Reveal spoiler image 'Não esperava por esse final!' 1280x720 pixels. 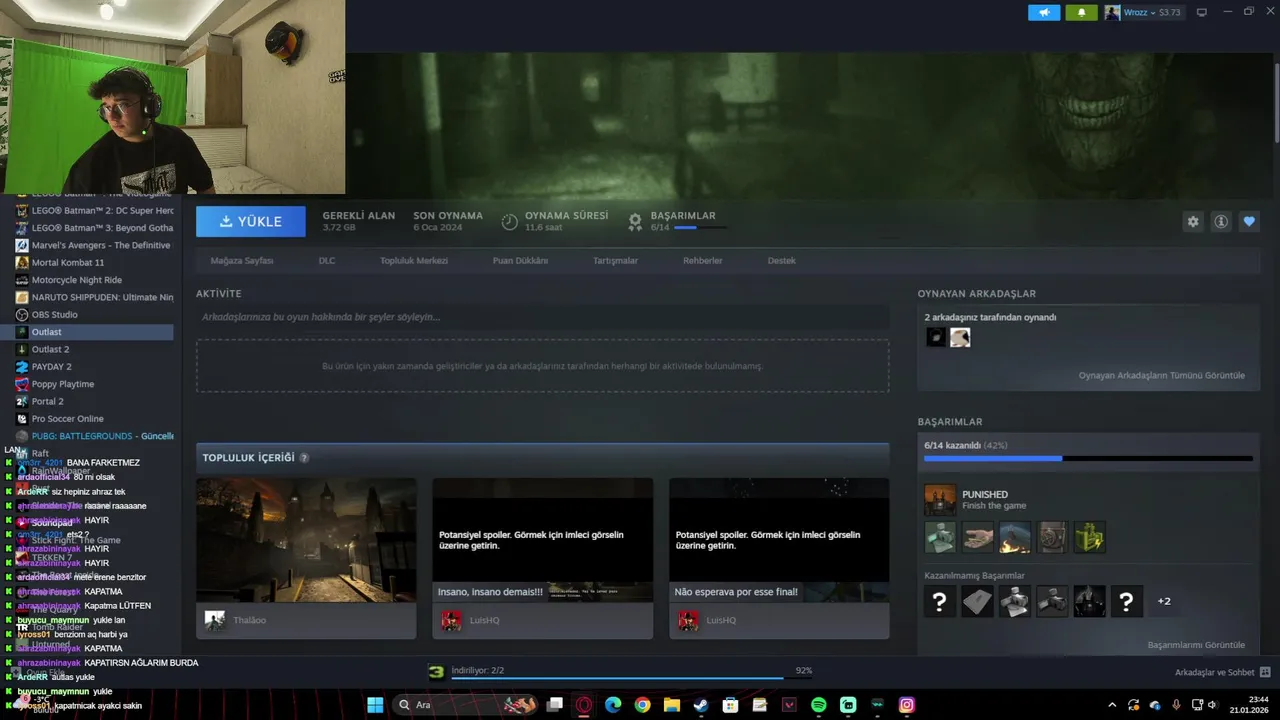click(x=779, y=540)
